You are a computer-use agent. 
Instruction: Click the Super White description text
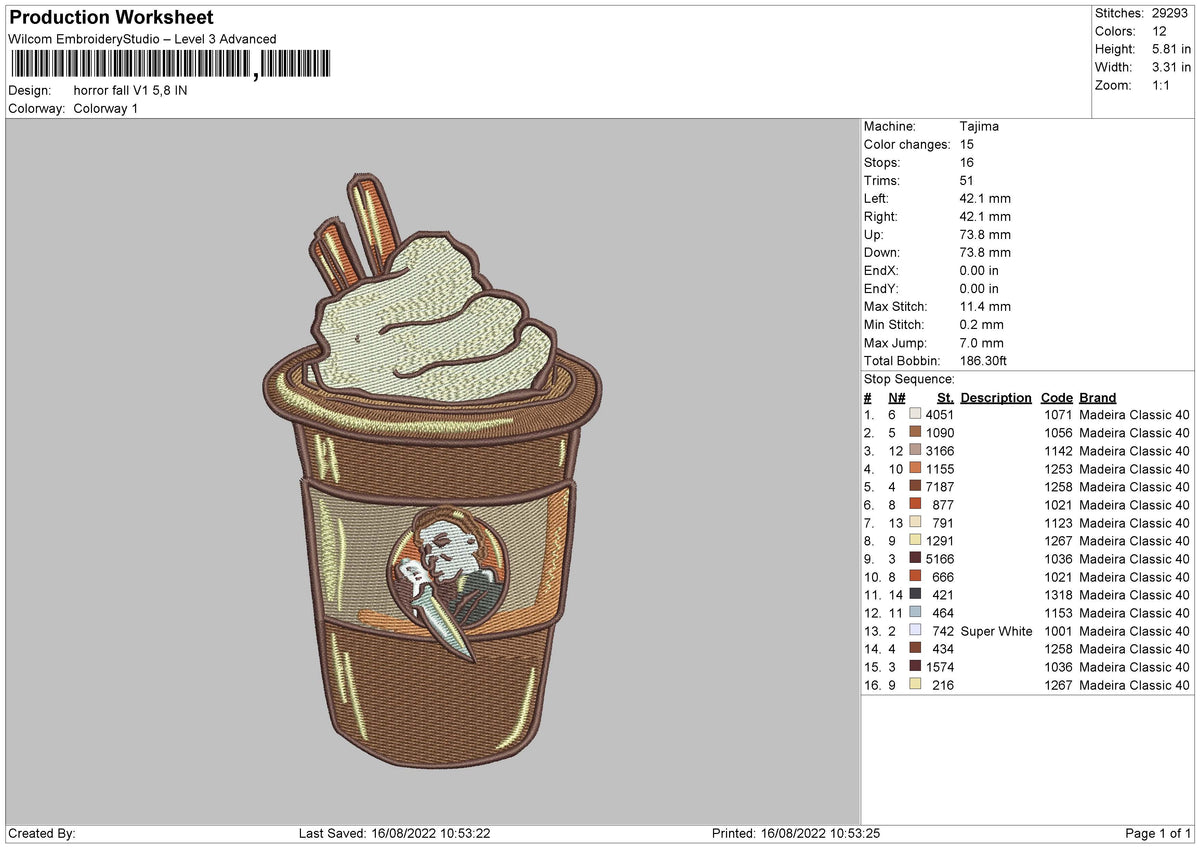tap(996, 631)
